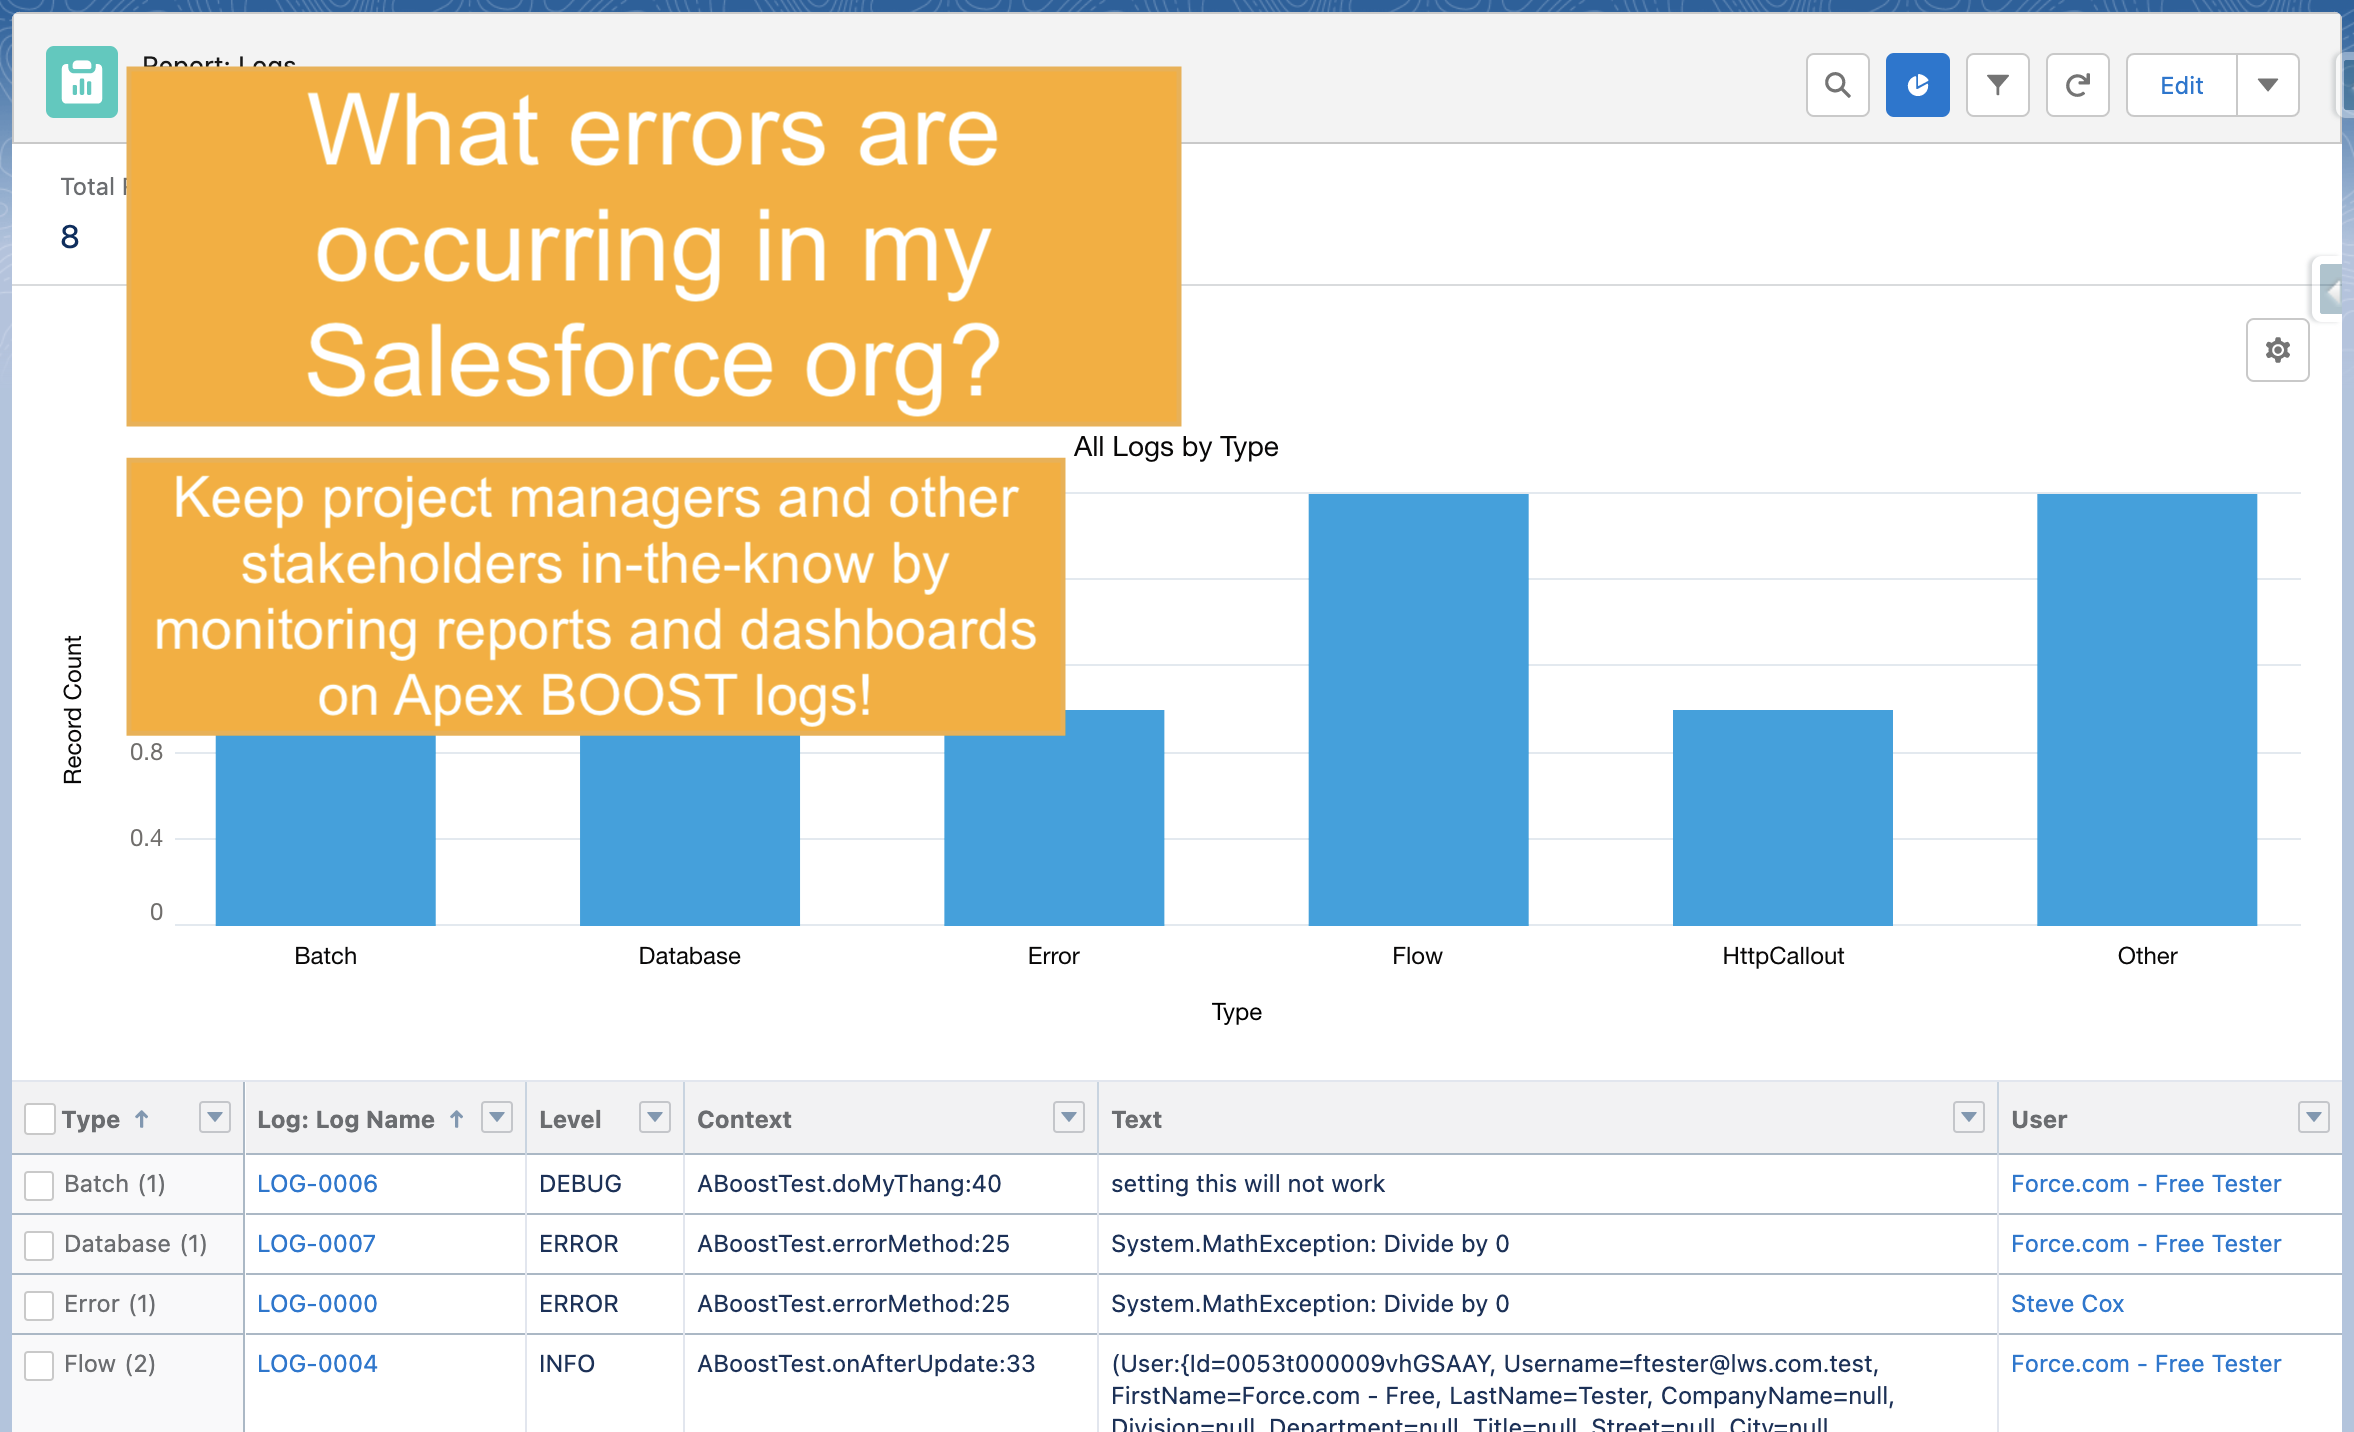Open the report filters icon
2354x1432 pixels.
point(1997,85)
